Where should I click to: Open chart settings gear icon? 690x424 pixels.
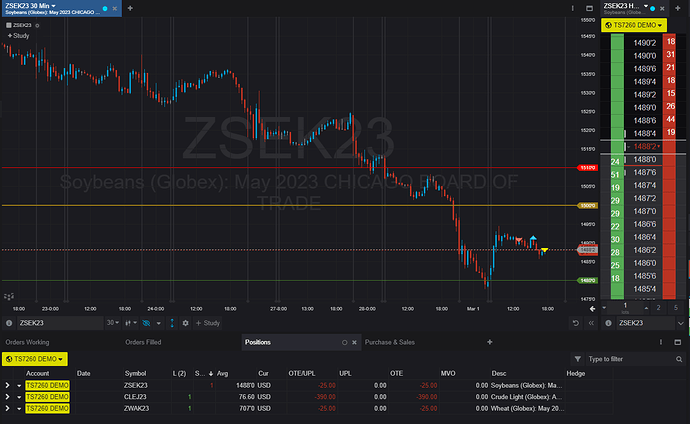[185, 323]
